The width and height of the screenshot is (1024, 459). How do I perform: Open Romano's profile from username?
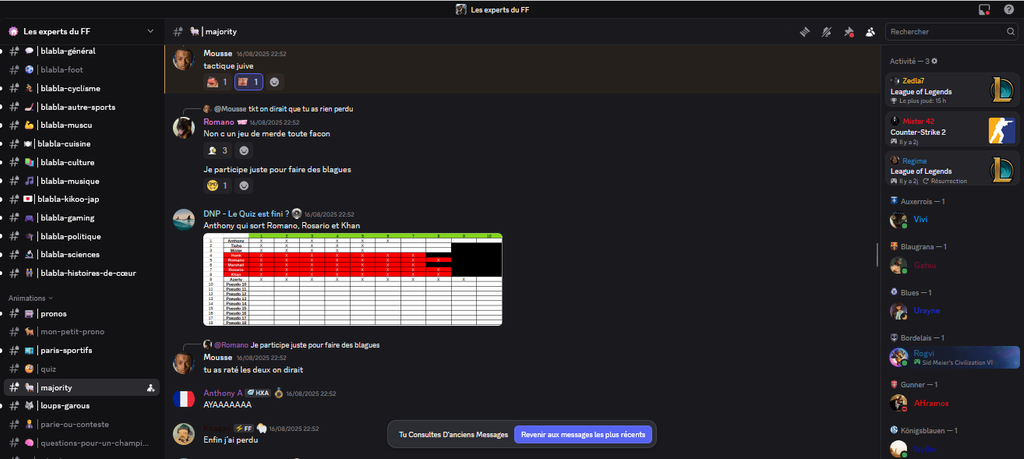click(218, 121)
